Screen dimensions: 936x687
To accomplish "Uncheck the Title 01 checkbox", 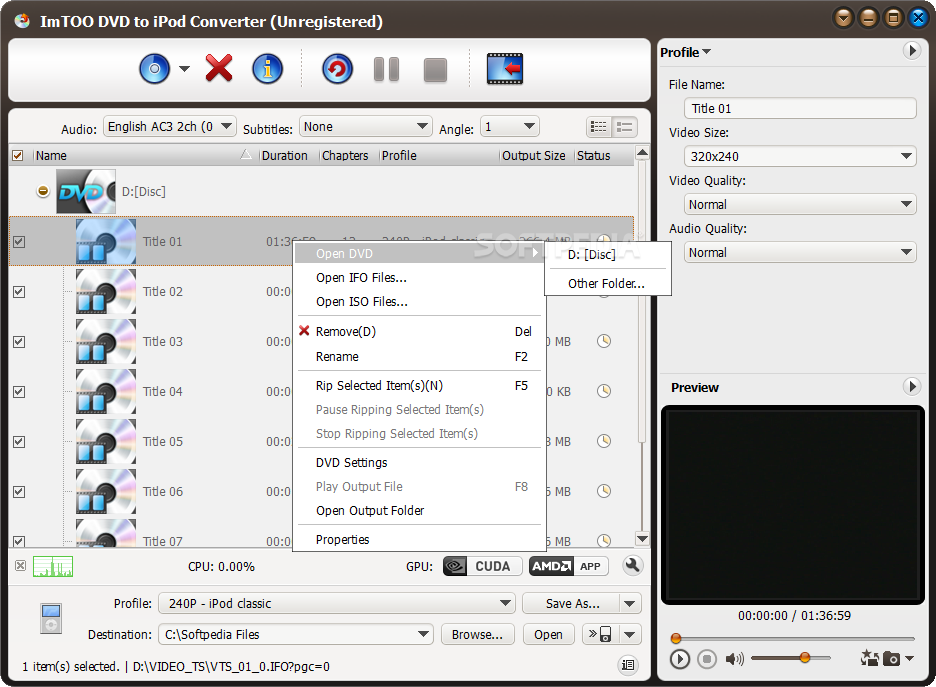I will coord(19,242).
